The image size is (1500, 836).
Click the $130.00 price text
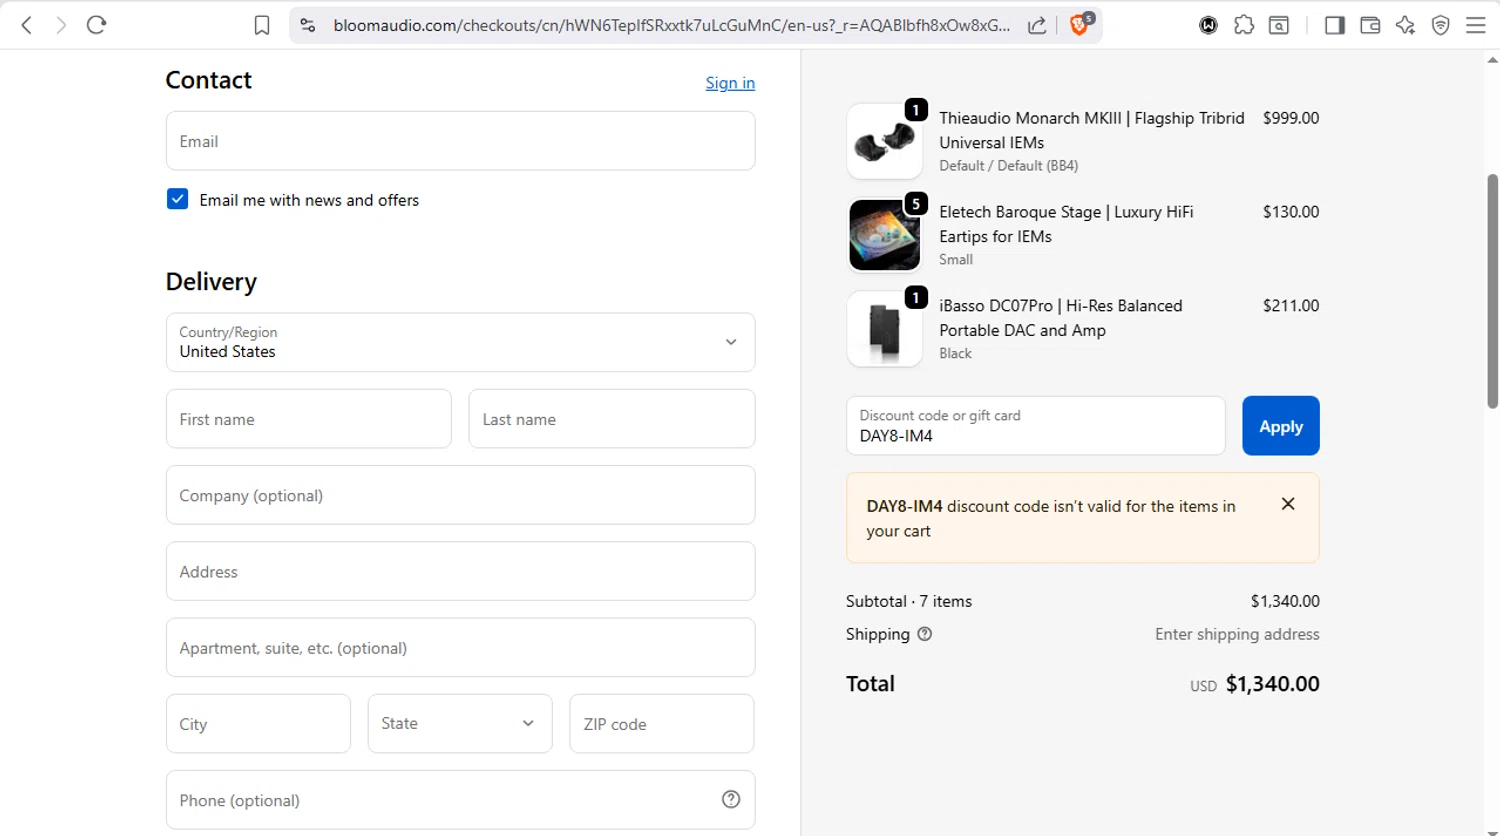pos(1291,212)
